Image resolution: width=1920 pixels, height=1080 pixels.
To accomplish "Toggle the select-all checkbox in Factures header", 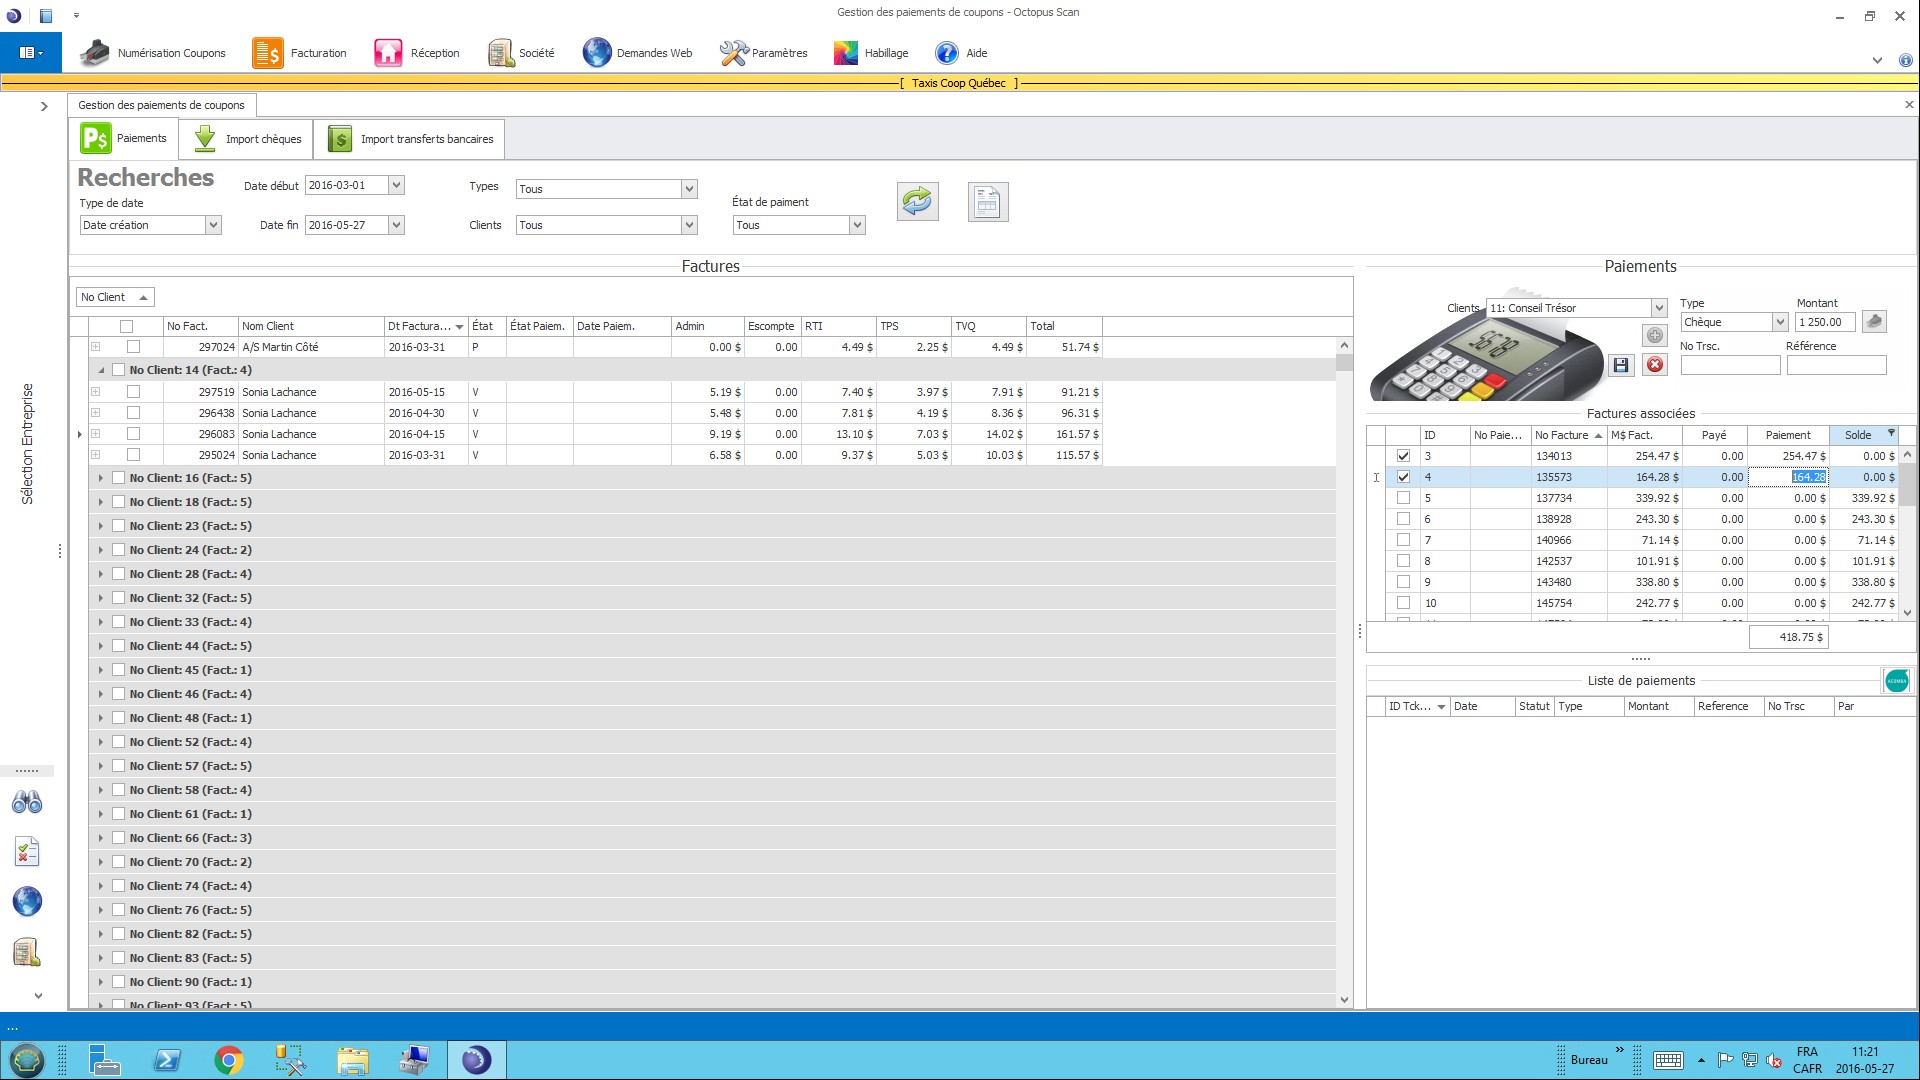I will 126,326.
